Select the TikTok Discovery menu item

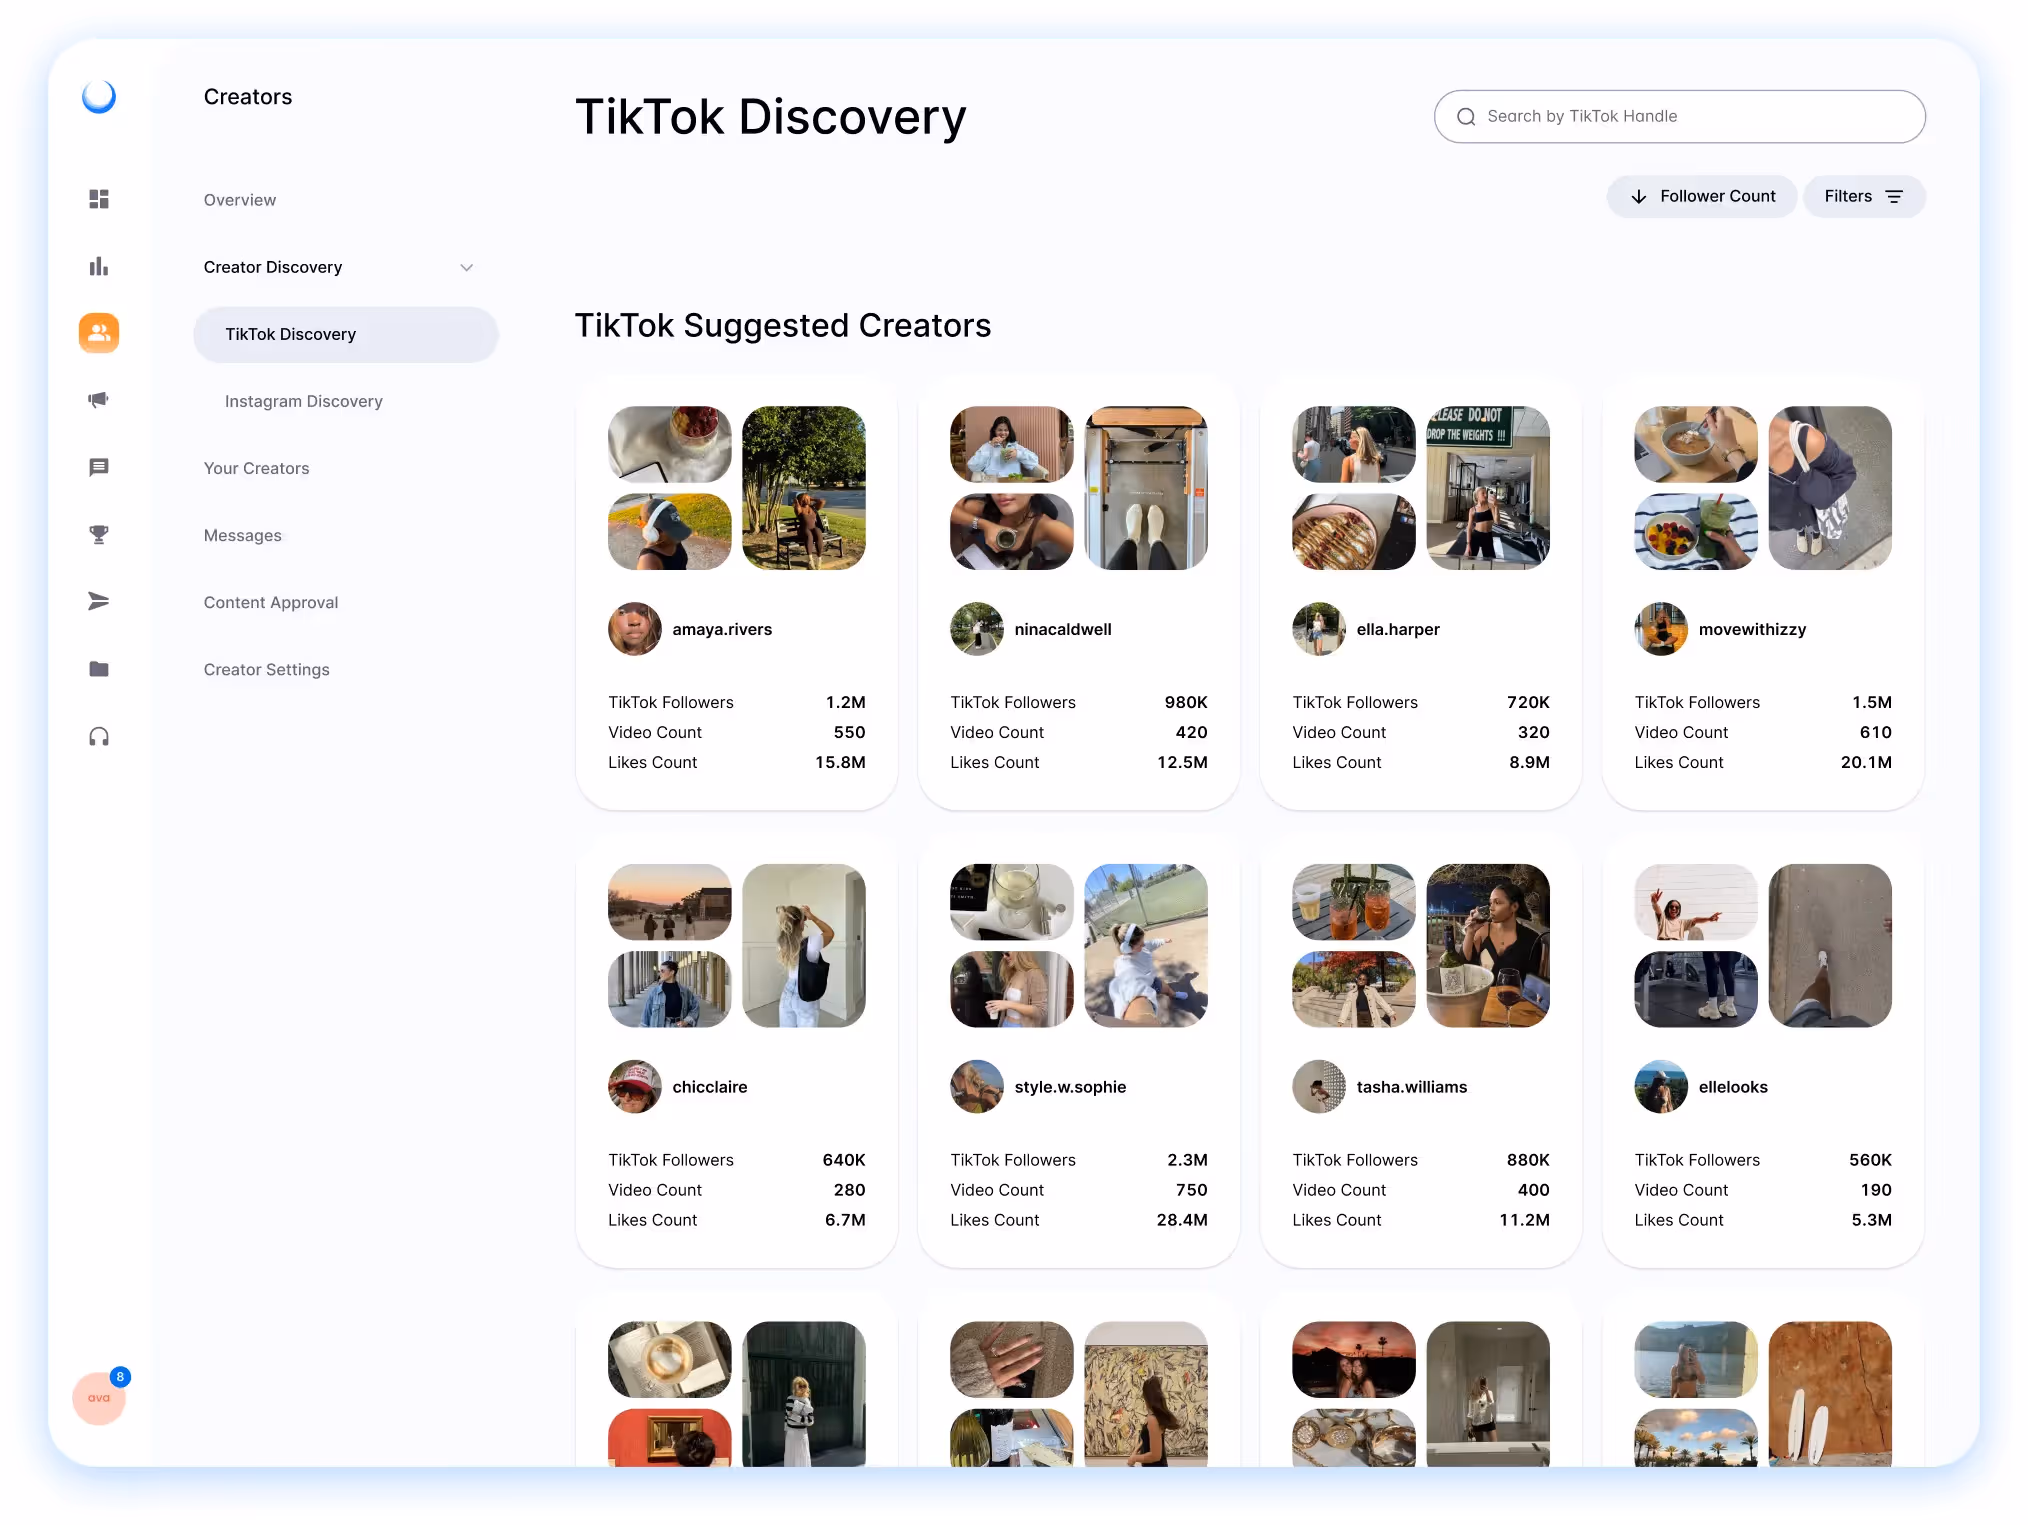tap(290, 334)
